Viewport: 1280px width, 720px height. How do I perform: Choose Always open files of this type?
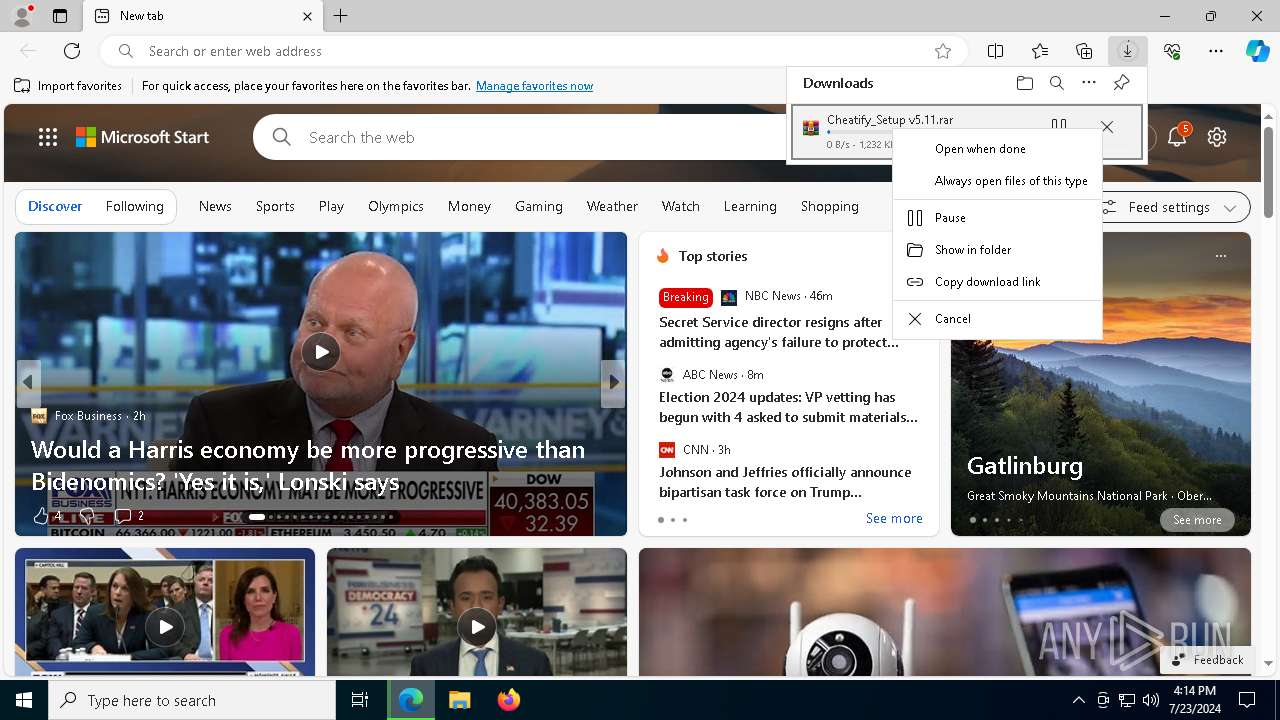click(x=997, y=181)
